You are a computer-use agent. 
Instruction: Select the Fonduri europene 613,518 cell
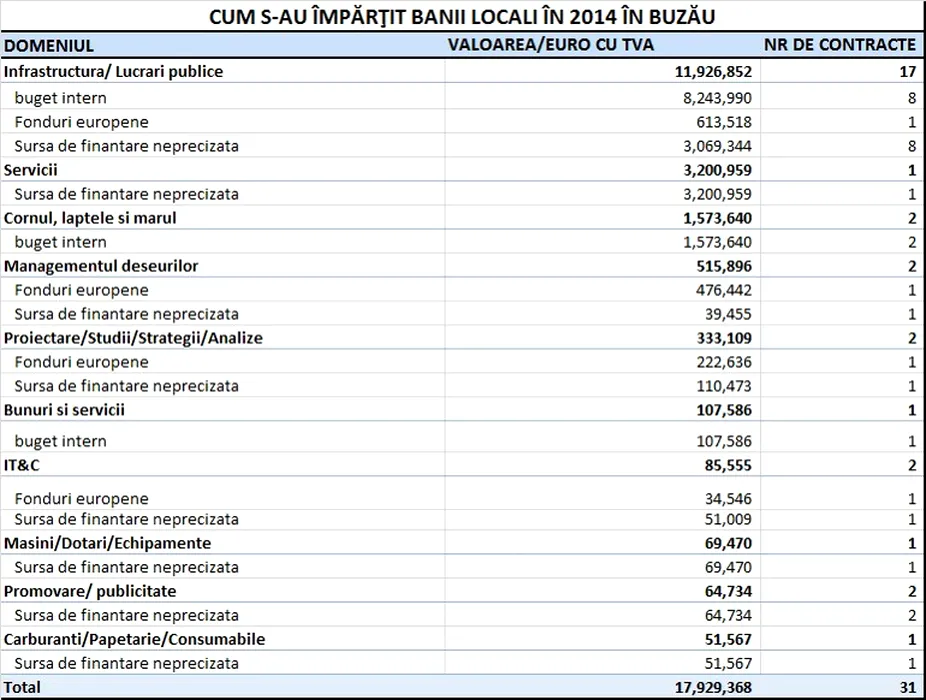point(724,122)
